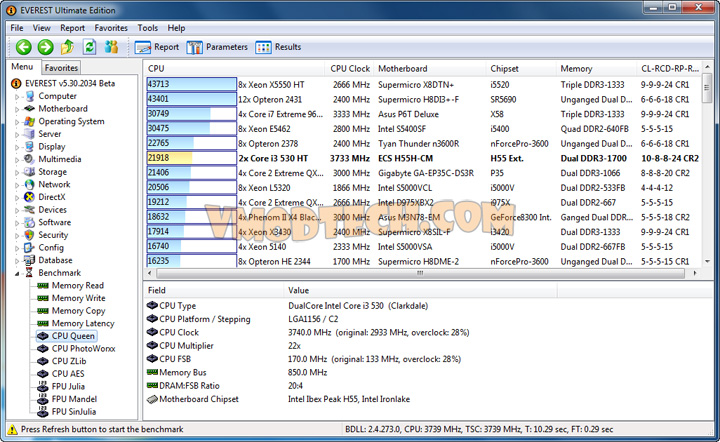This screenshot has height=442, width=720.
Task: Select the Benchmark hourglass icon
Action: coord(29,273)
